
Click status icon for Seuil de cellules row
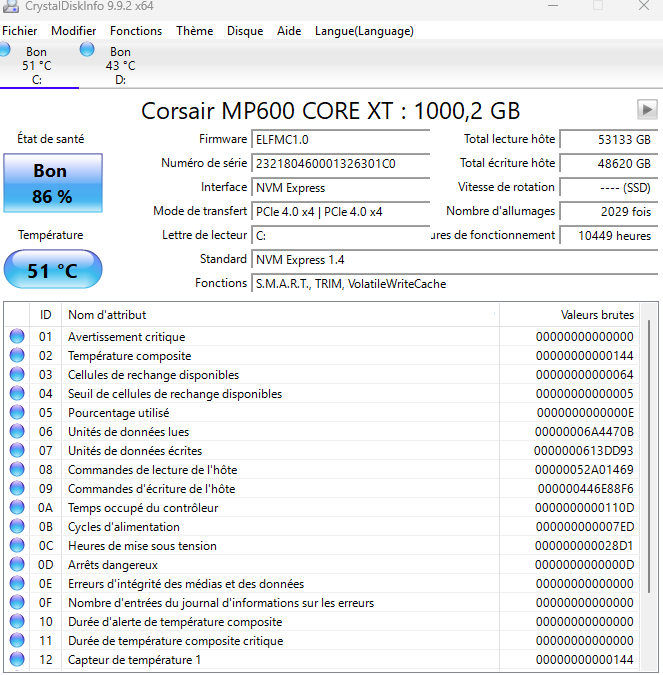pos(17,393)
